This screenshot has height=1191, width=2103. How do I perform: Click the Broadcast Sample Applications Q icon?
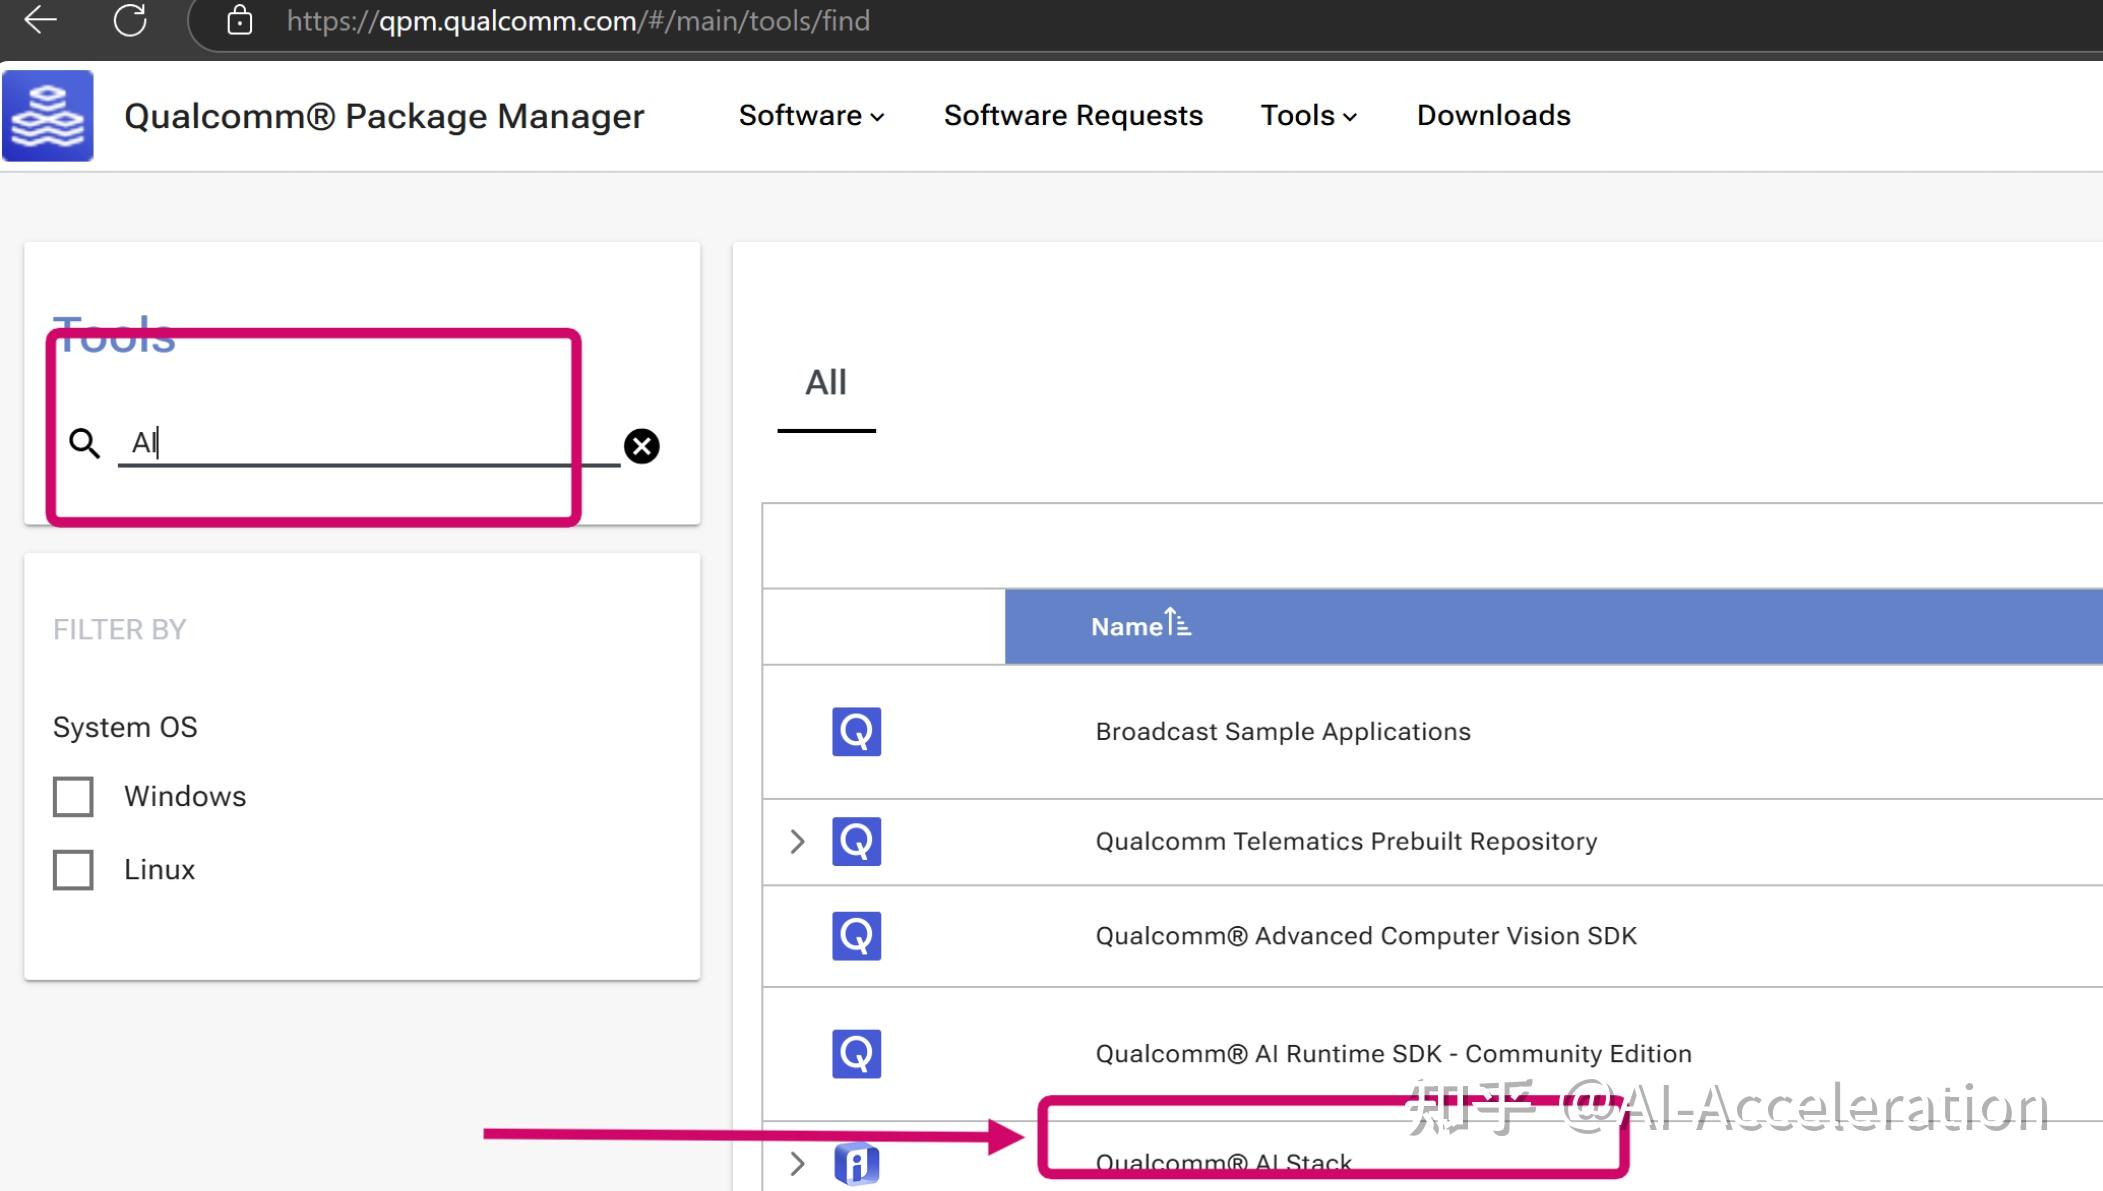[x=856, y=732]
